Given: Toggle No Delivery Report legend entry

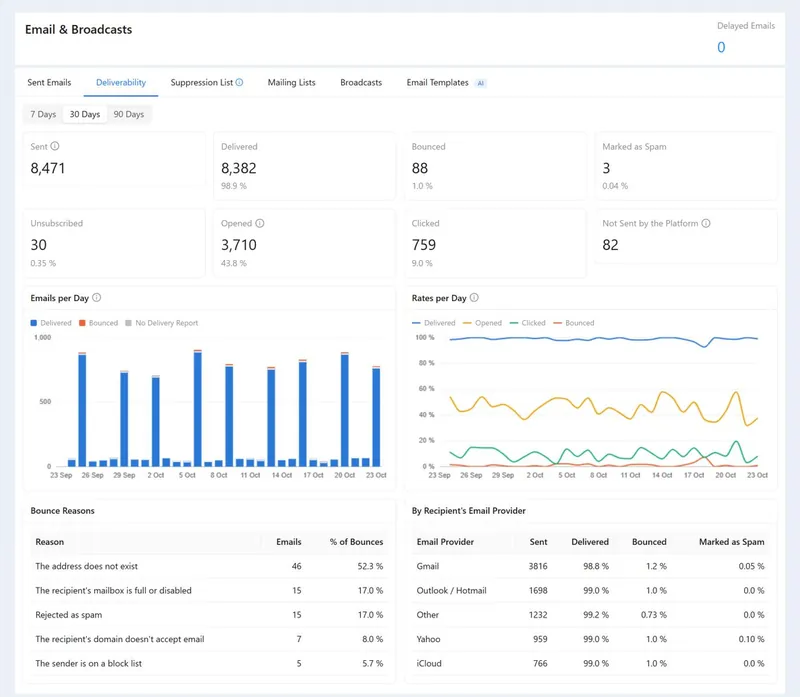Looking at the screenshot, I should (x=162, y=323).
